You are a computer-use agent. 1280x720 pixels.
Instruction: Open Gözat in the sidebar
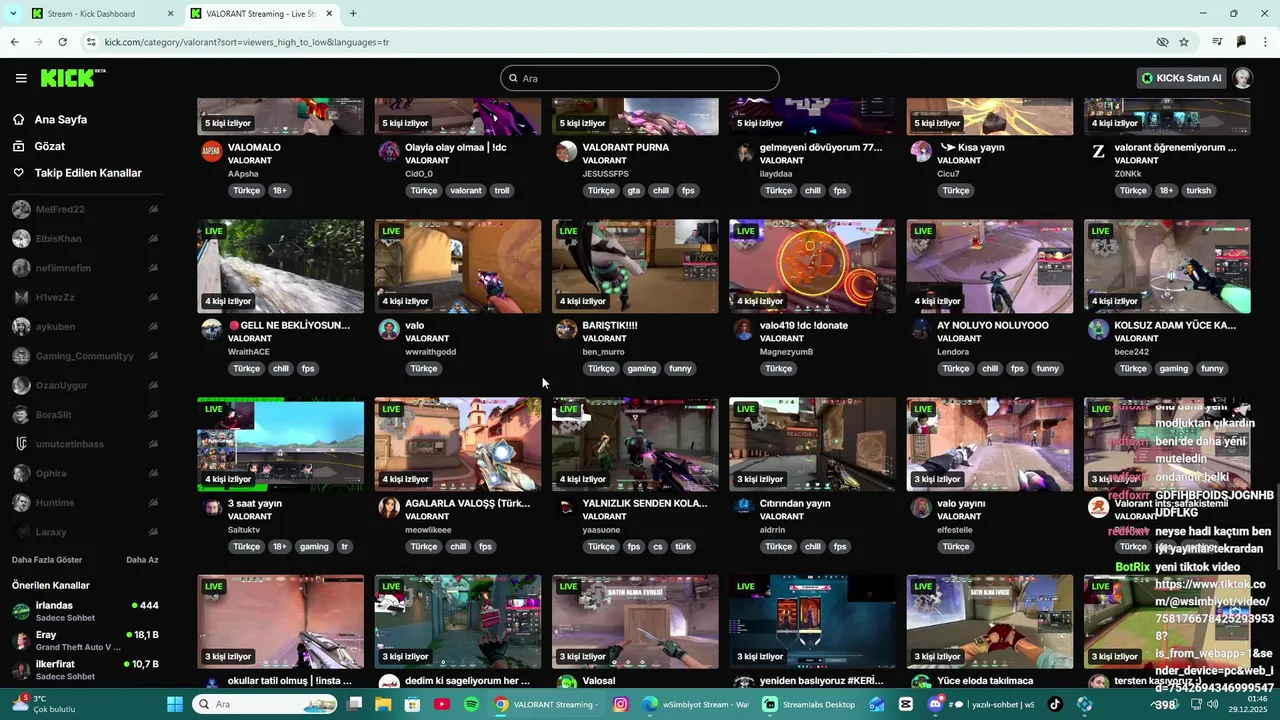click(50, 146)
